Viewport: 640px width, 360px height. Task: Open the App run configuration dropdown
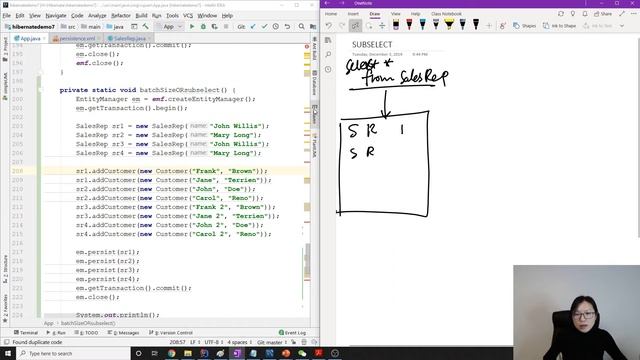pyautogui.click(x=169, y=27)
